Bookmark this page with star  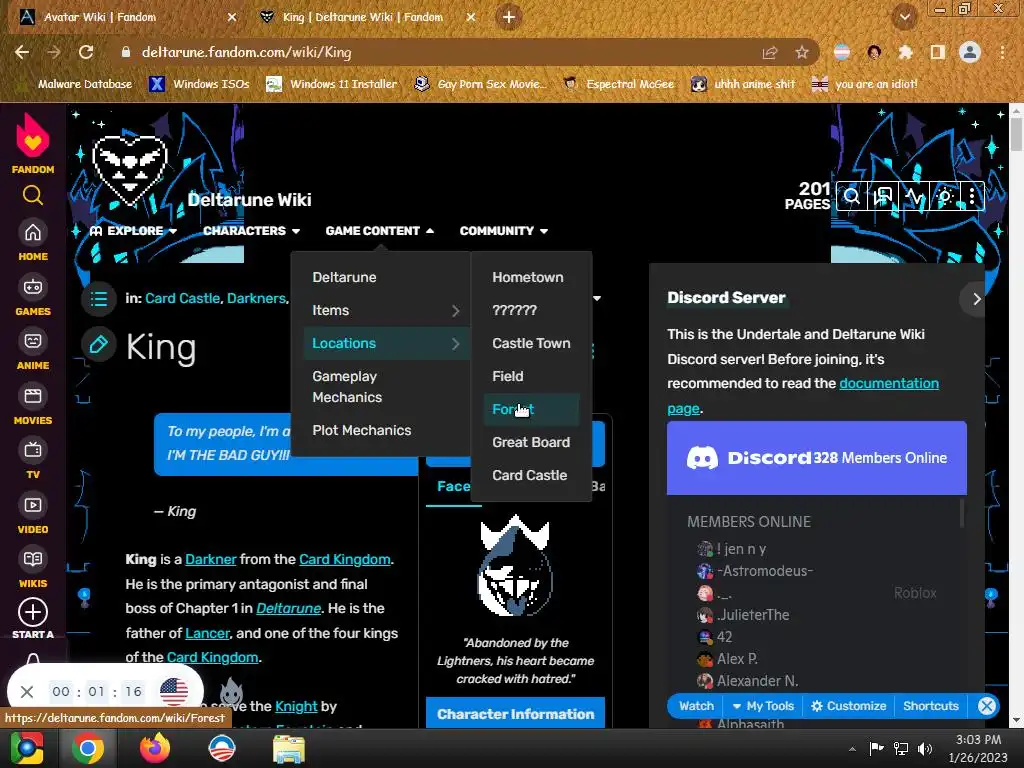(x=802, y=52)
